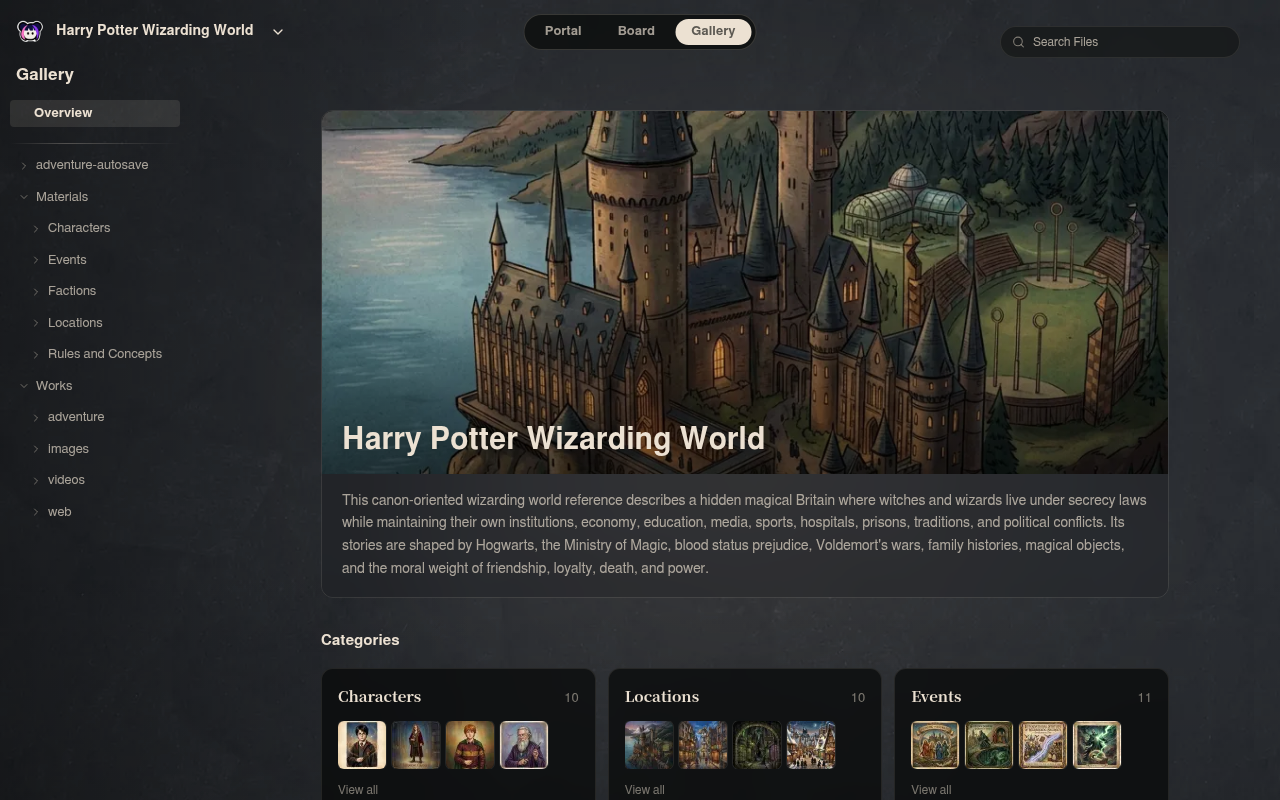Click the Hogwarts castle banner image
The width and height of the screenshot is (1280, 800).
click(x=744, y=292)
